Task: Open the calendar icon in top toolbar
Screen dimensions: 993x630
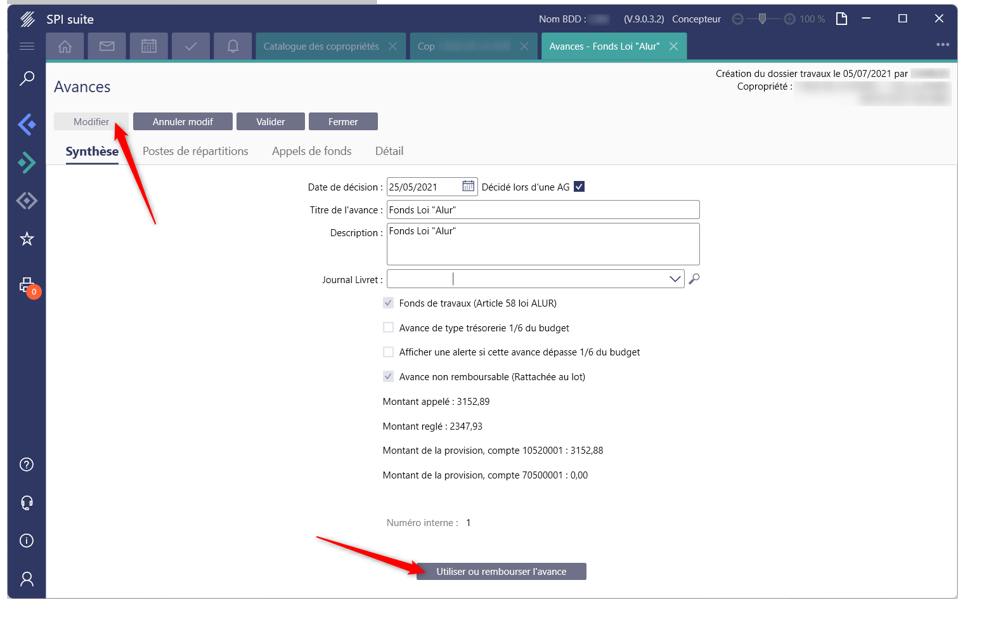Action: [x=148, y=46]
